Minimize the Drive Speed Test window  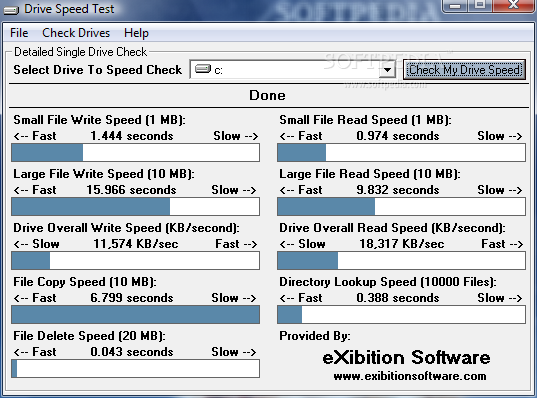[455, 5]
